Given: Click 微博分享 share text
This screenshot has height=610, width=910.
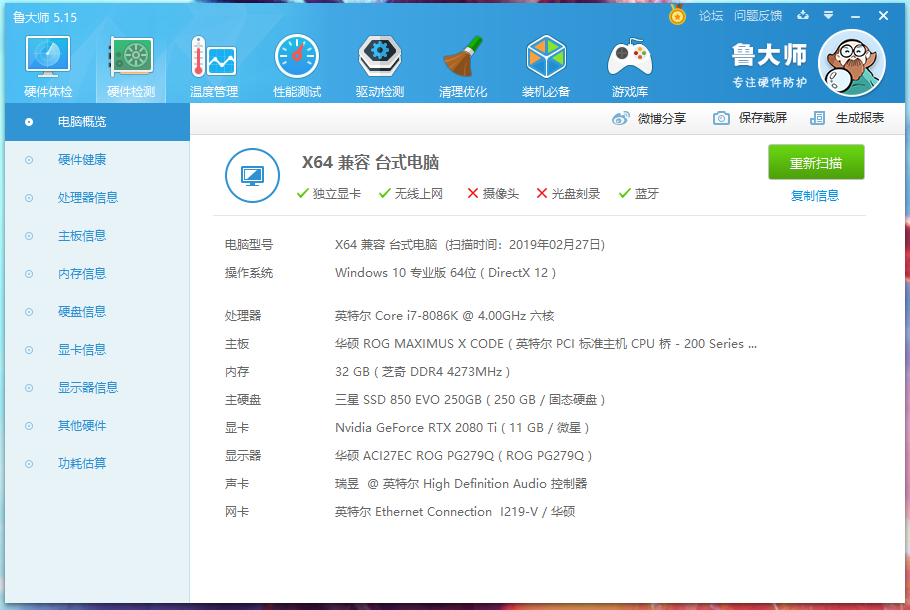Looking at the screenshot, I should coord(662,118).
